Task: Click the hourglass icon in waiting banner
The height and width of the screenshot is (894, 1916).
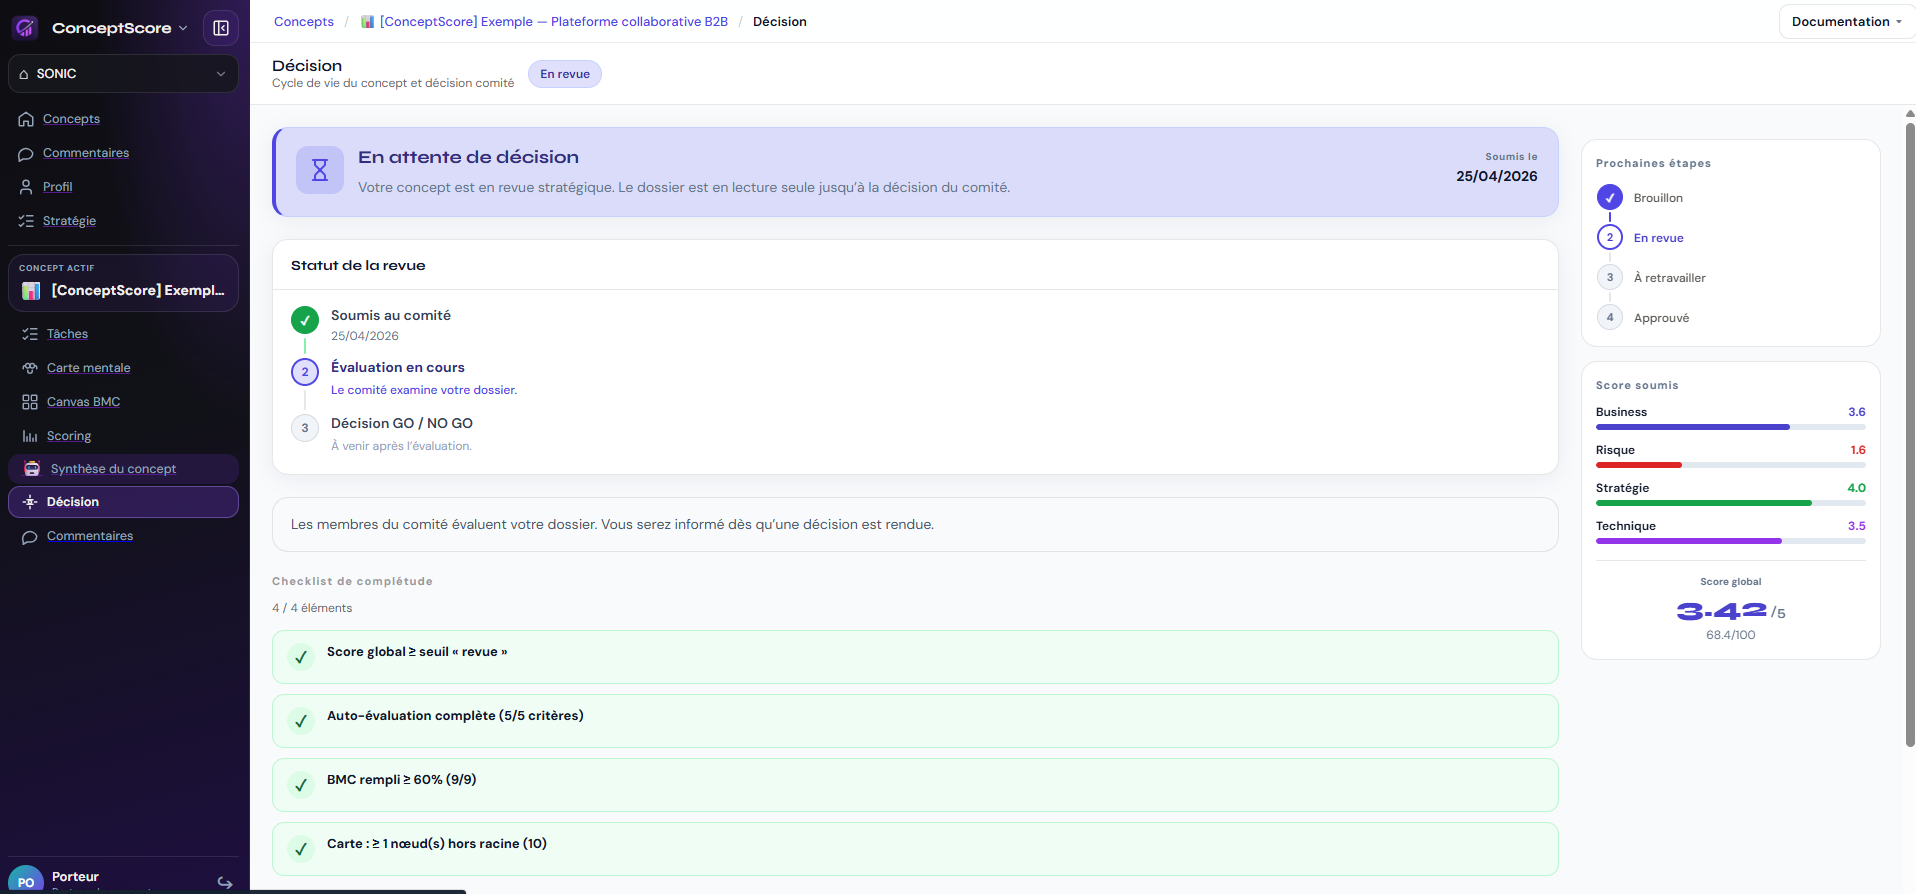Action: pyautogui.click(x=320, y=170)
